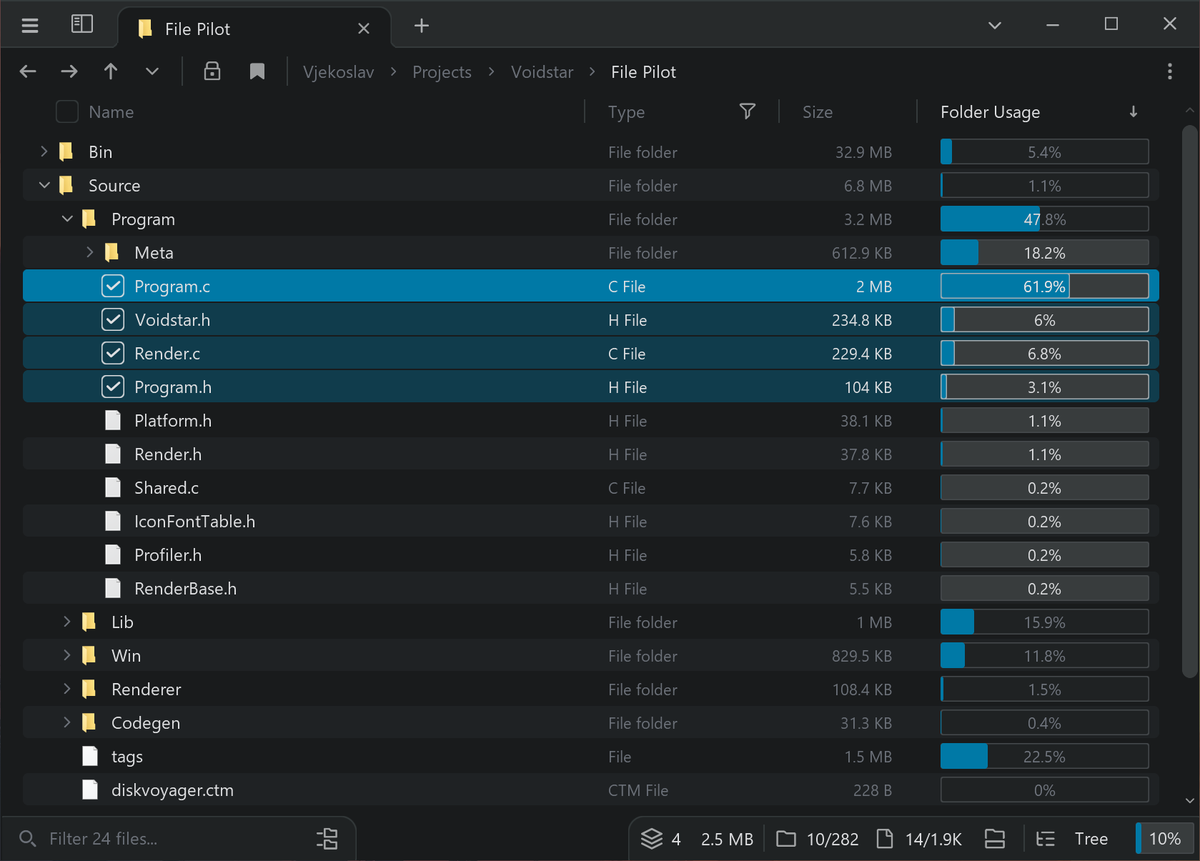Click the Profiler.h file icon

(x=113, y=555)
